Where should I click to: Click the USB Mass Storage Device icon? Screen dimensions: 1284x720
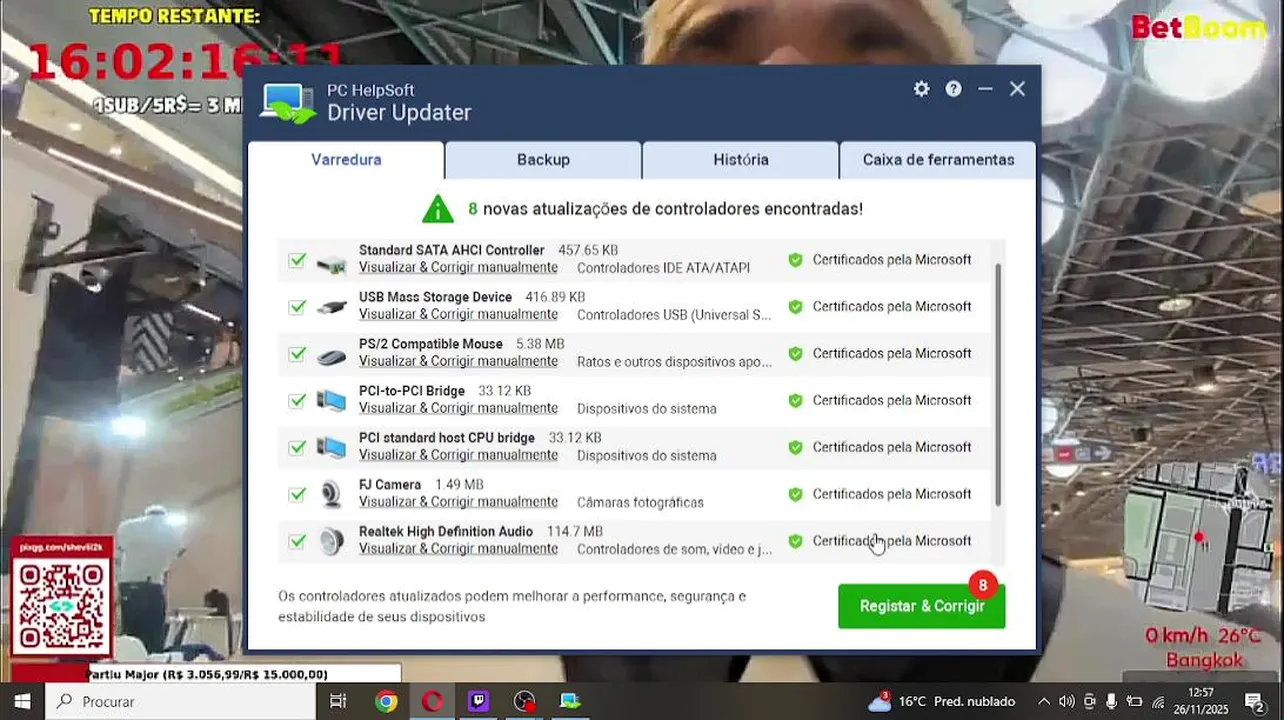331,307
